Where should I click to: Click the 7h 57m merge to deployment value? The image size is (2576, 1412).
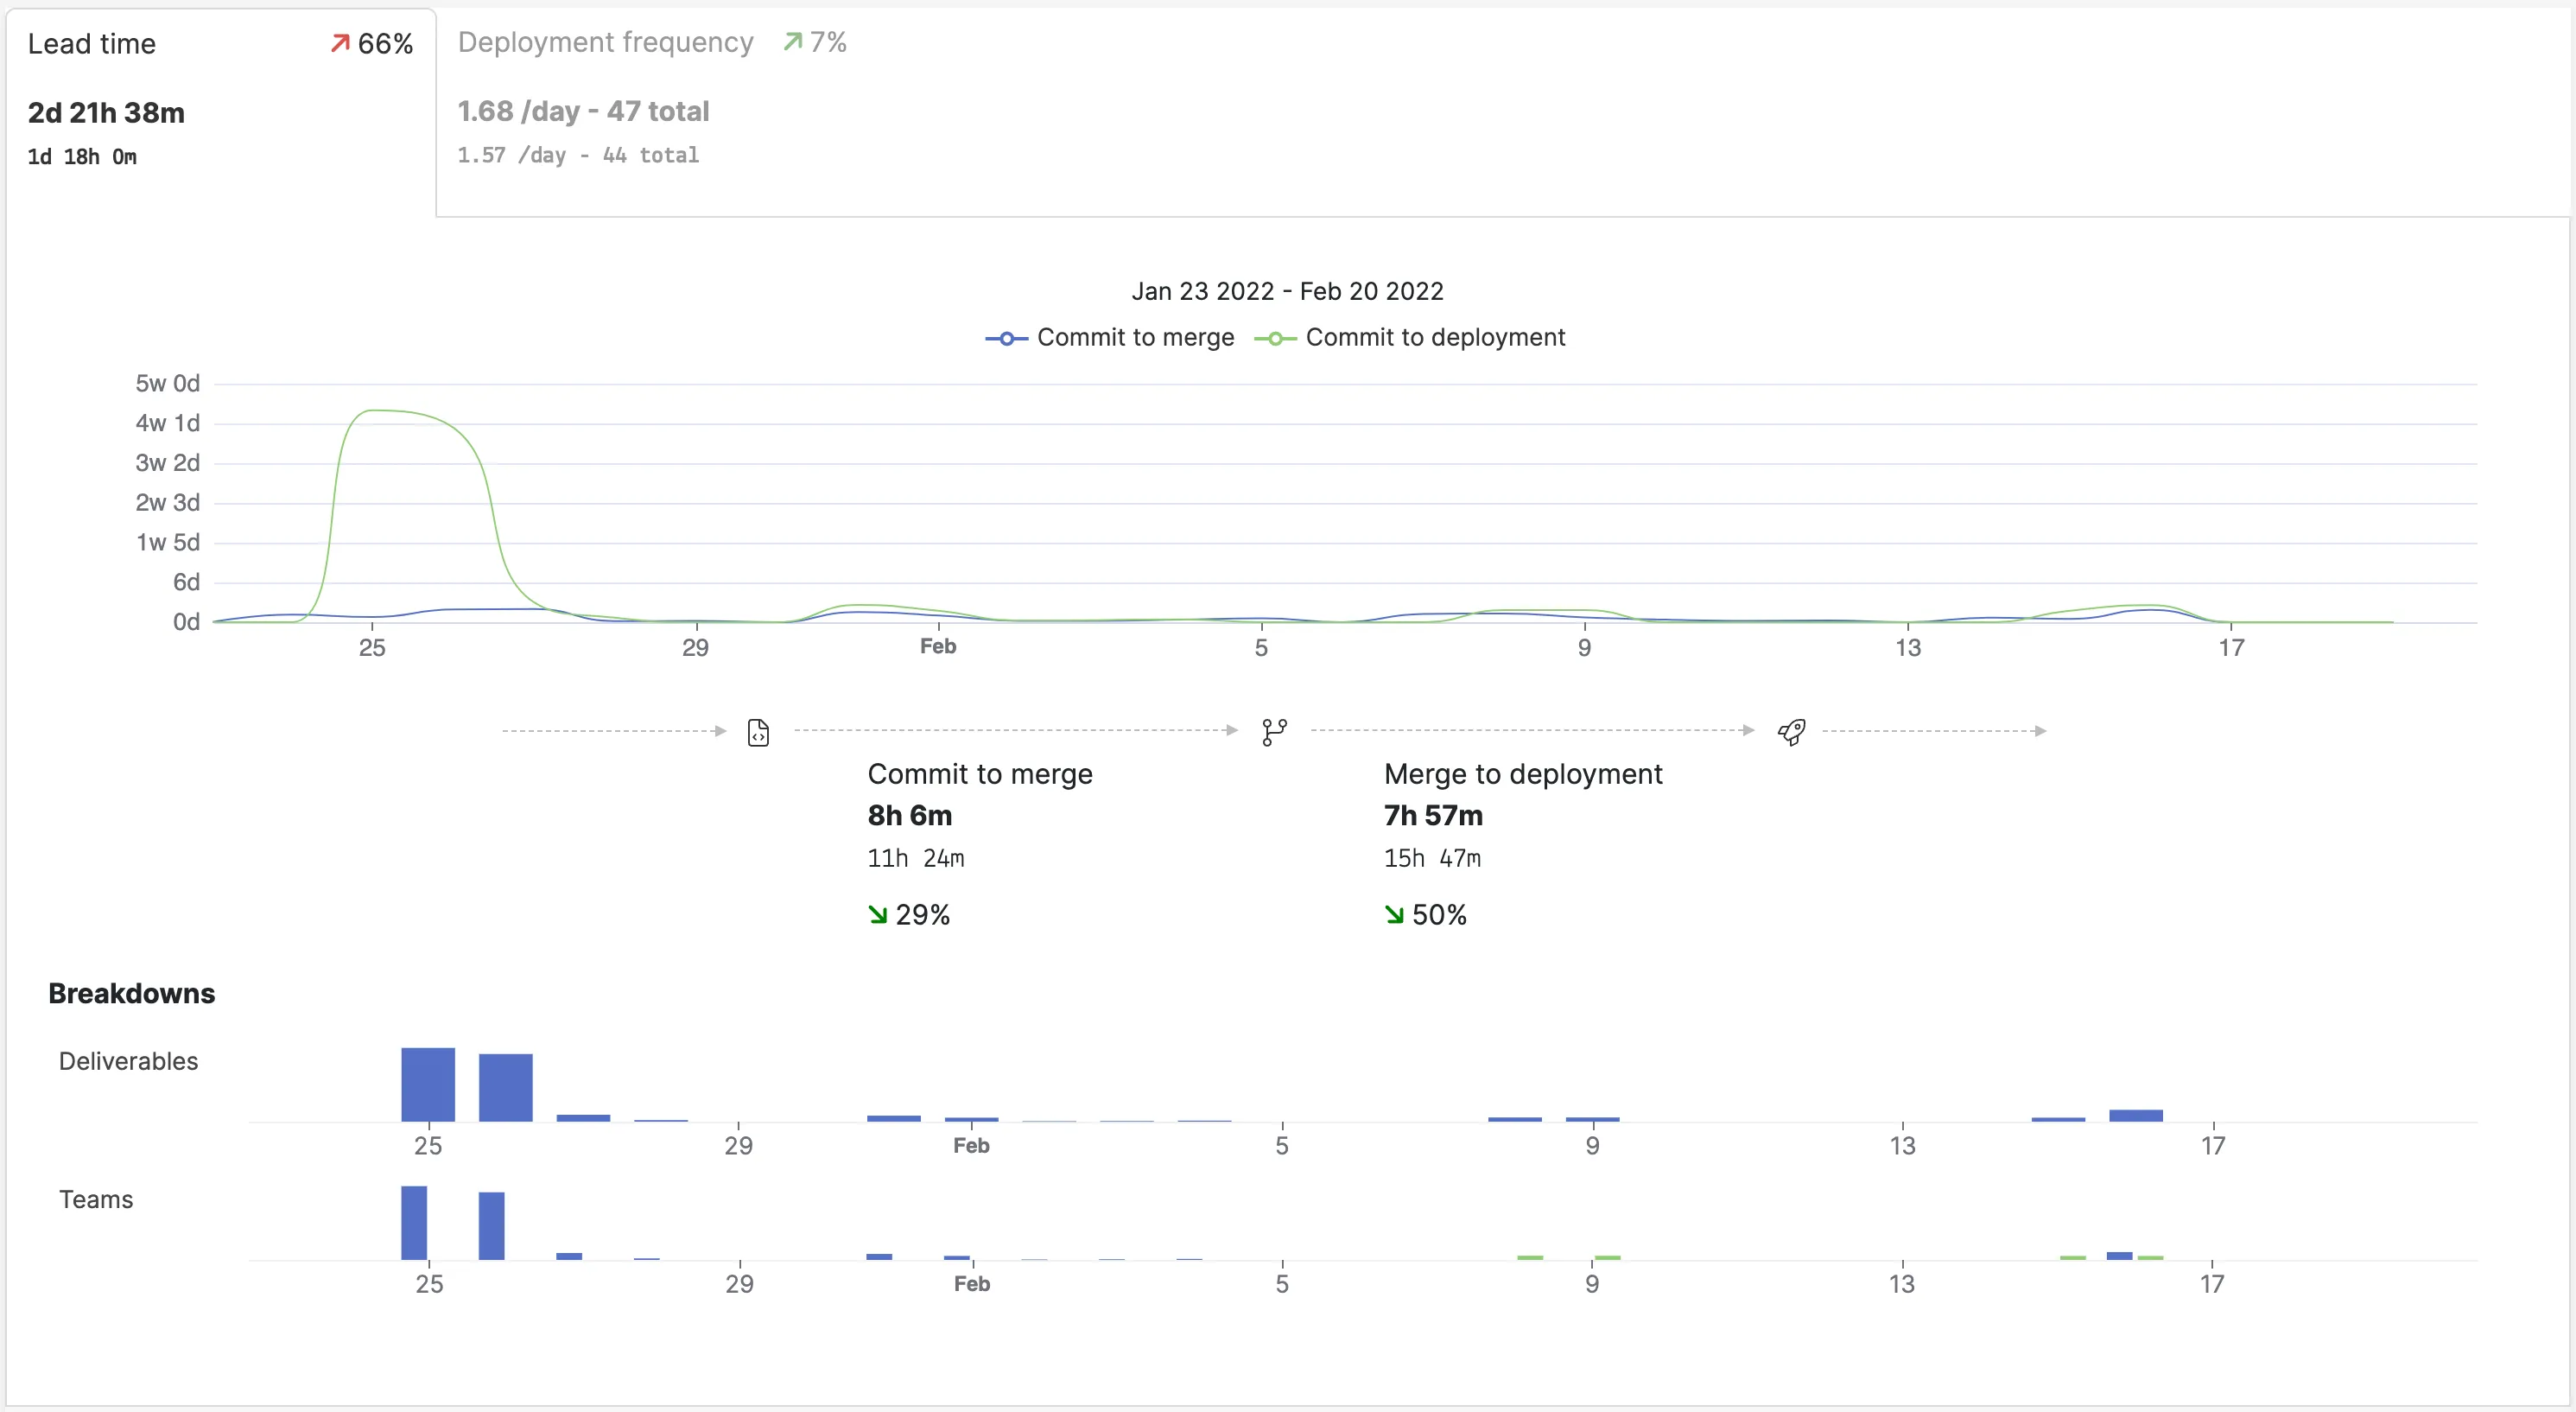click(x=1433, y=815)
